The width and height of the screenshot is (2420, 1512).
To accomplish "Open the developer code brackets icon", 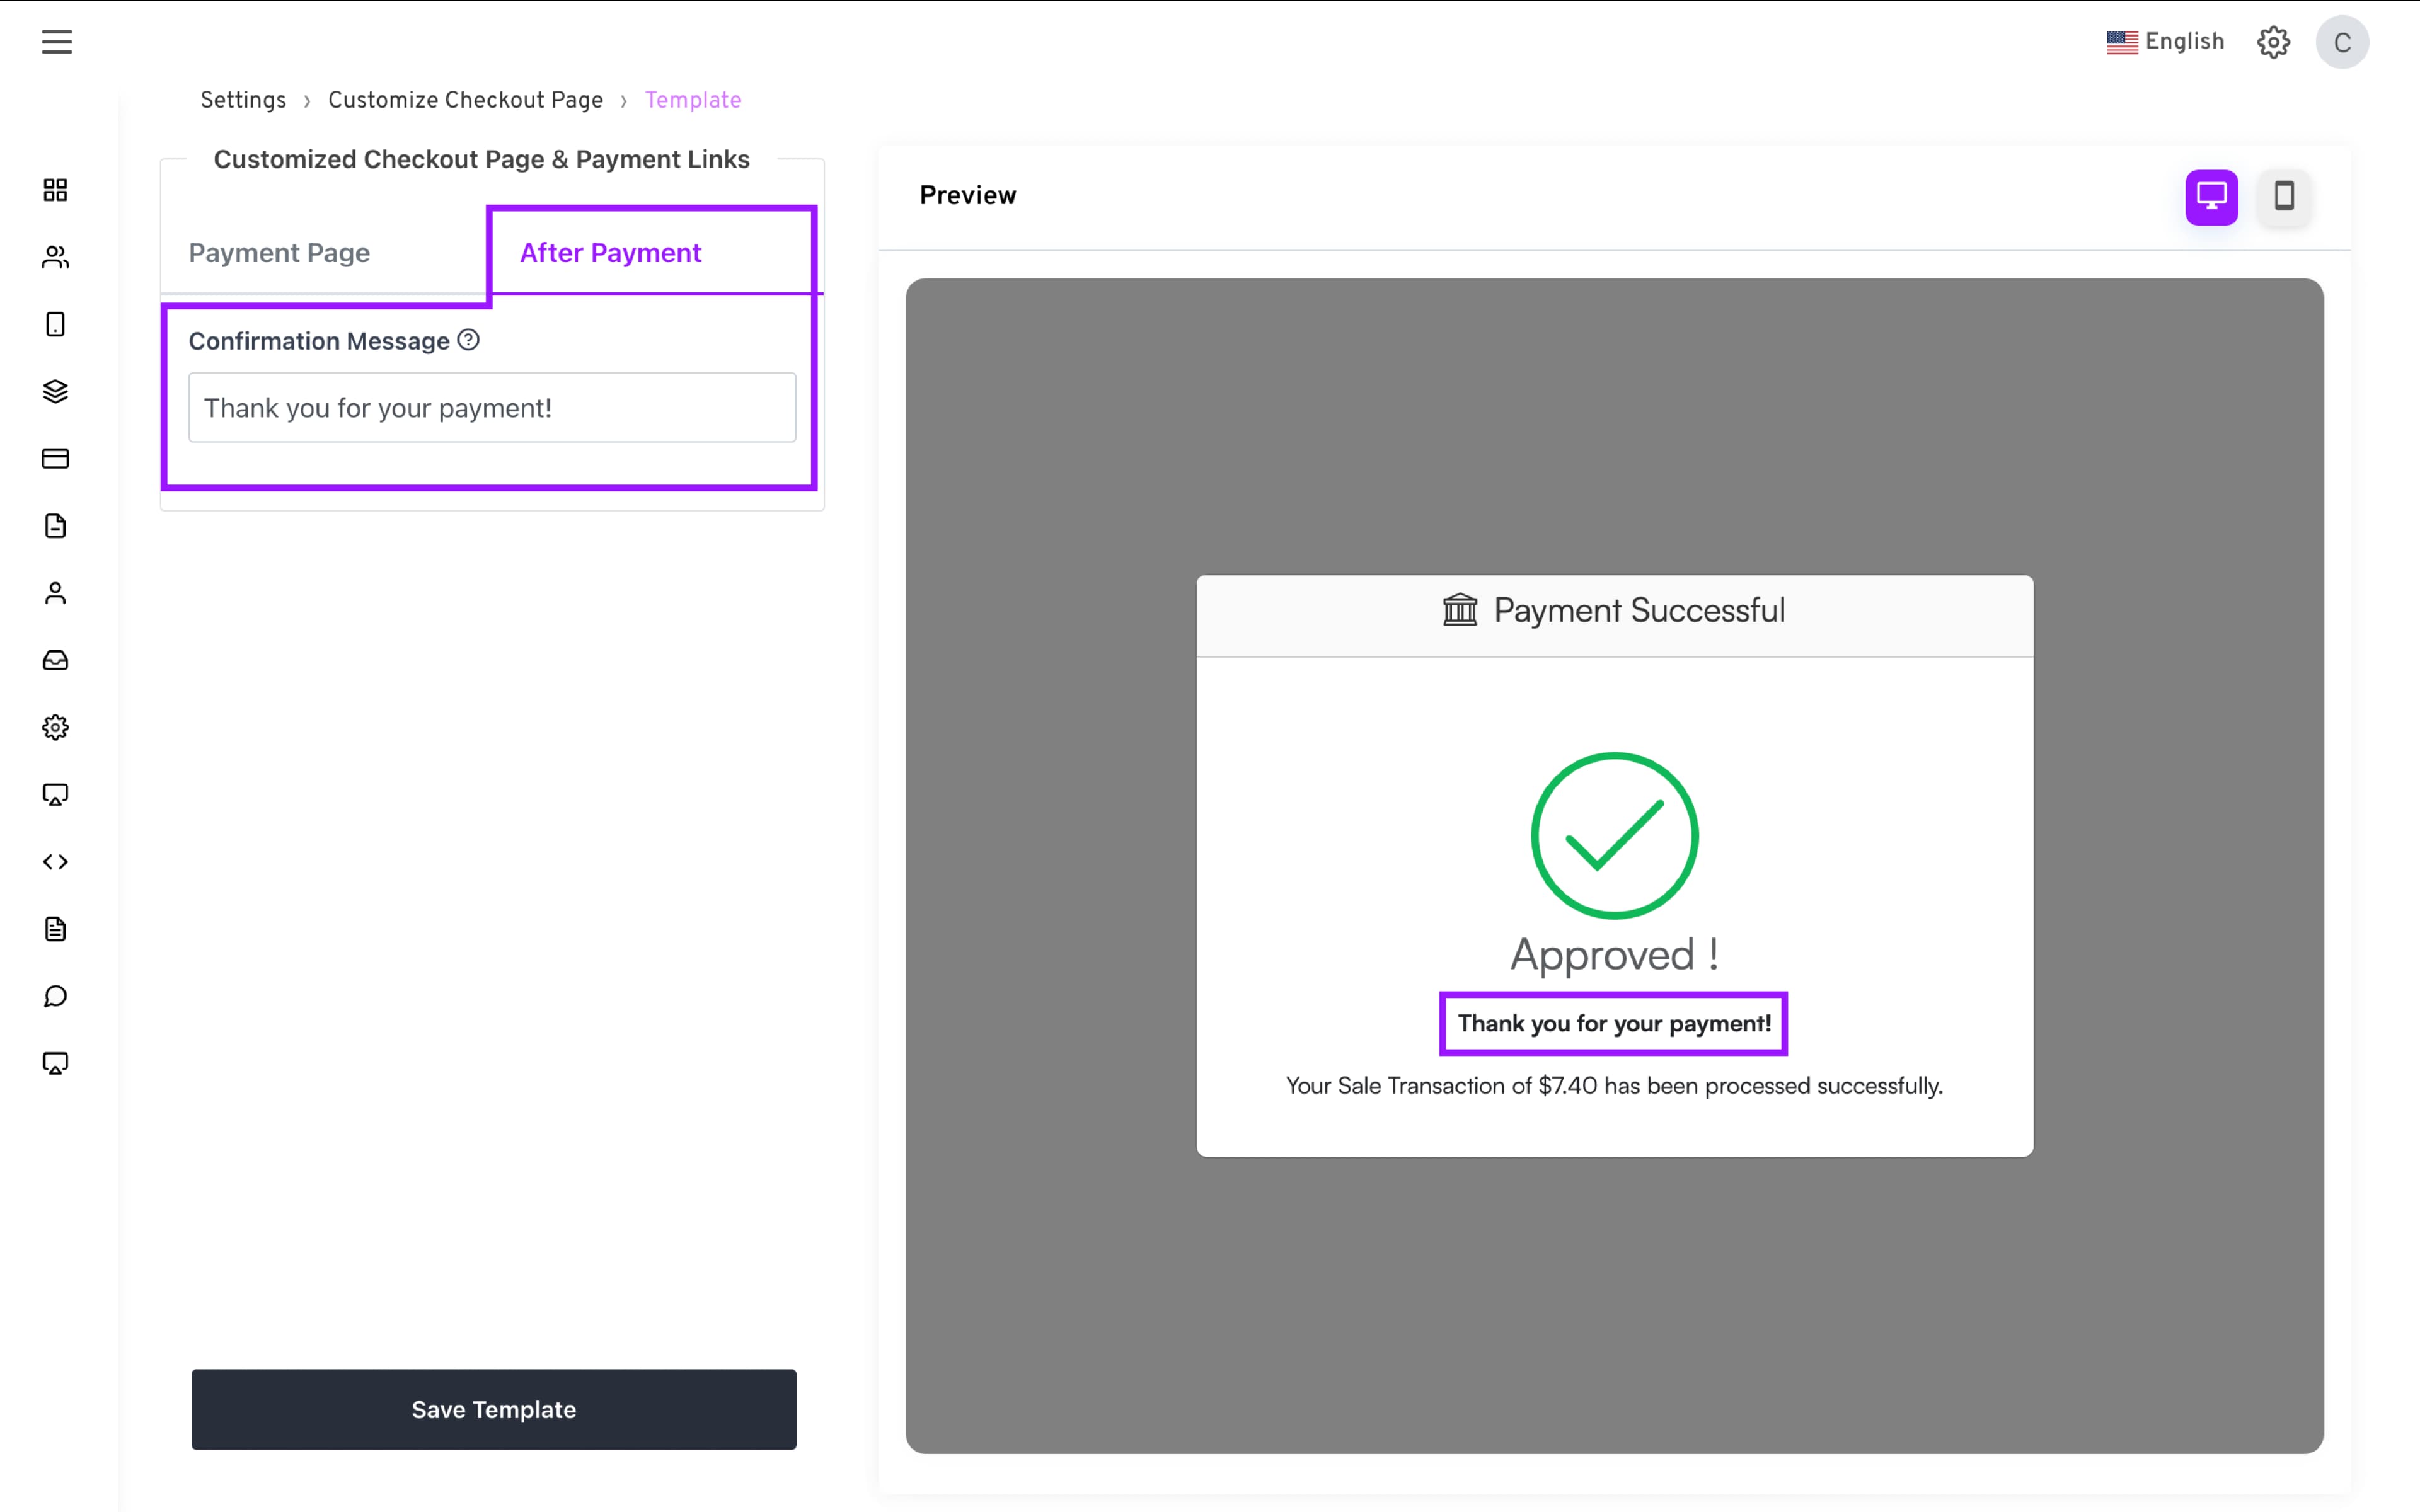I will tap(56, 862).
